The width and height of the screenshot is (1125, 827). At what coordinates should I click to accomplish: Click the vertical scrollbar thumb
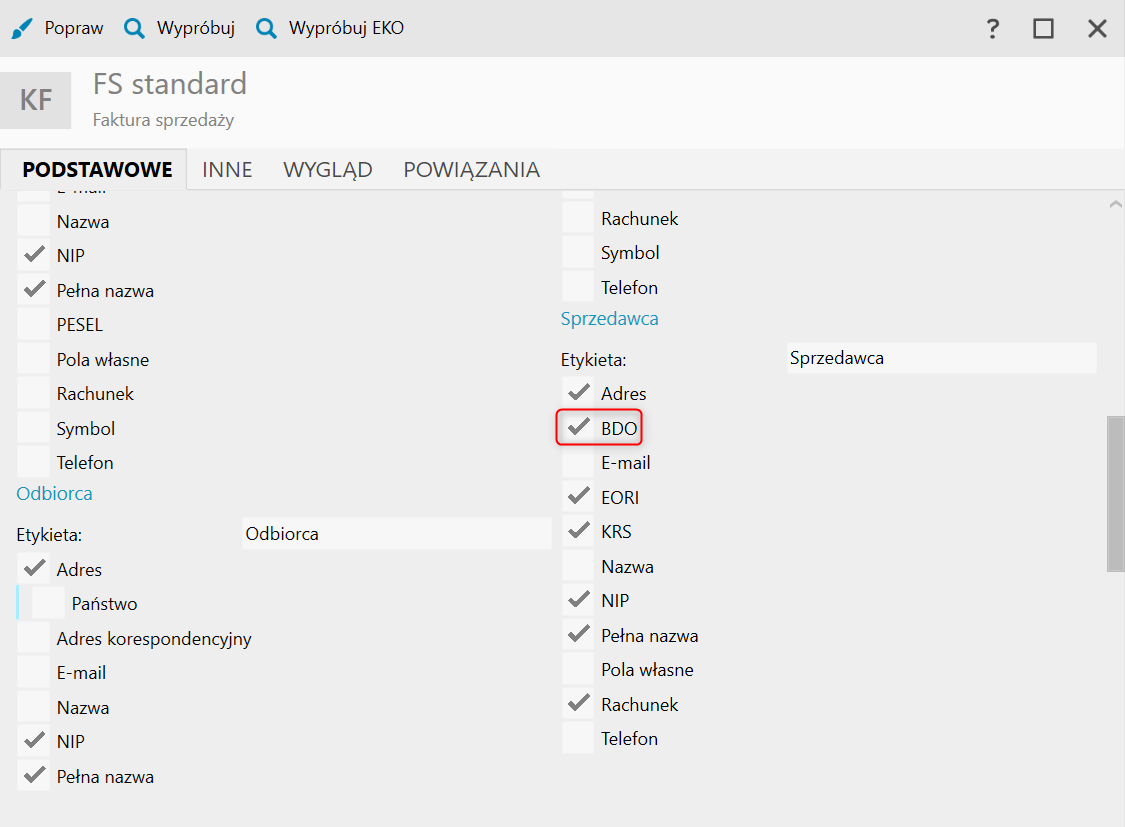(1114, 494)
